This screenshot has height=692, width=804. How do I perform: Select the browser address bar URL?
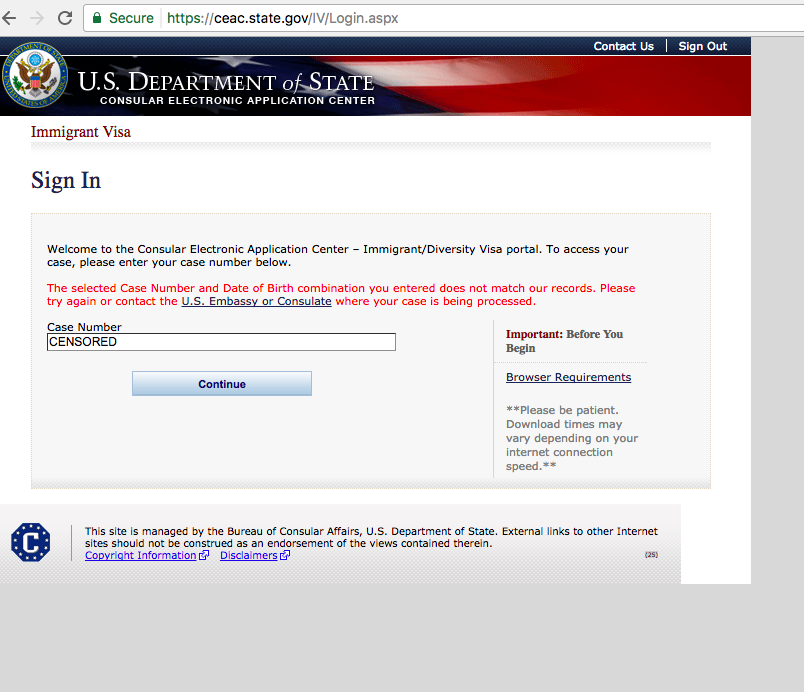coord(283,18)
